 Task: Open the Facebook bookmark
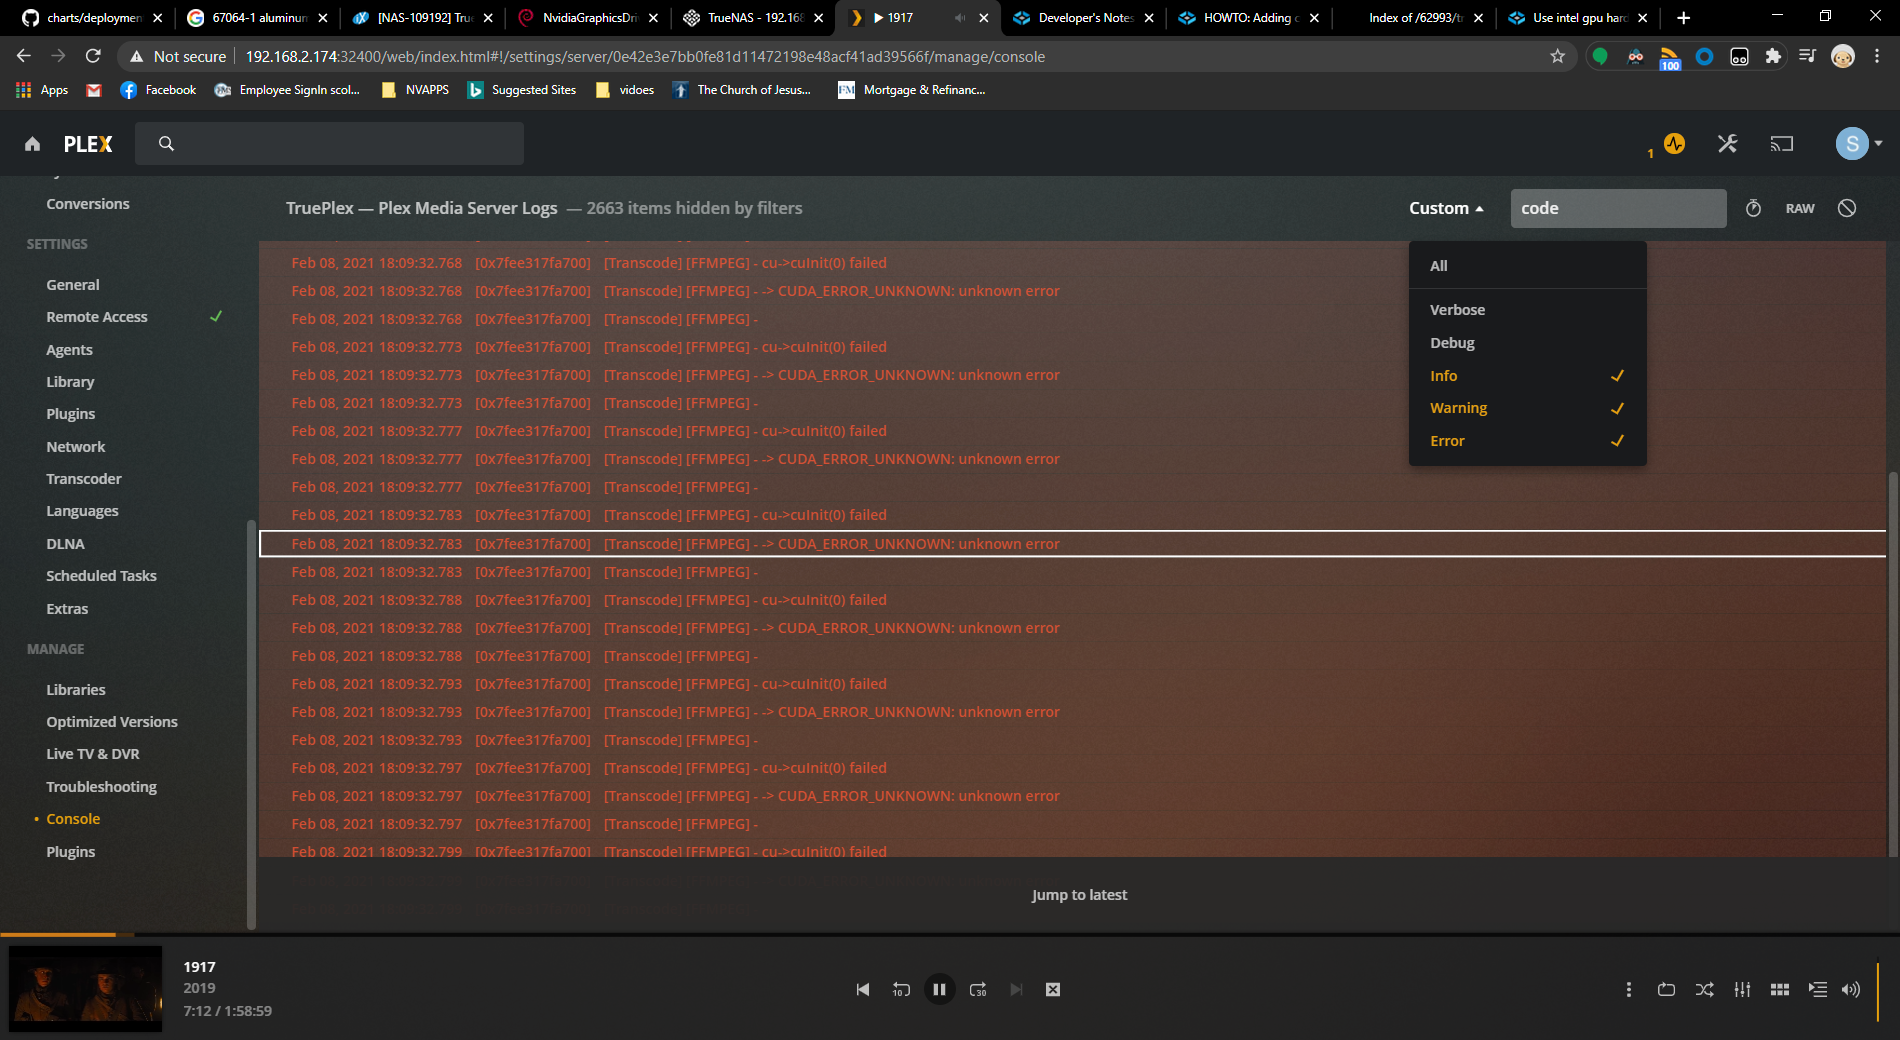pos(158,90)
